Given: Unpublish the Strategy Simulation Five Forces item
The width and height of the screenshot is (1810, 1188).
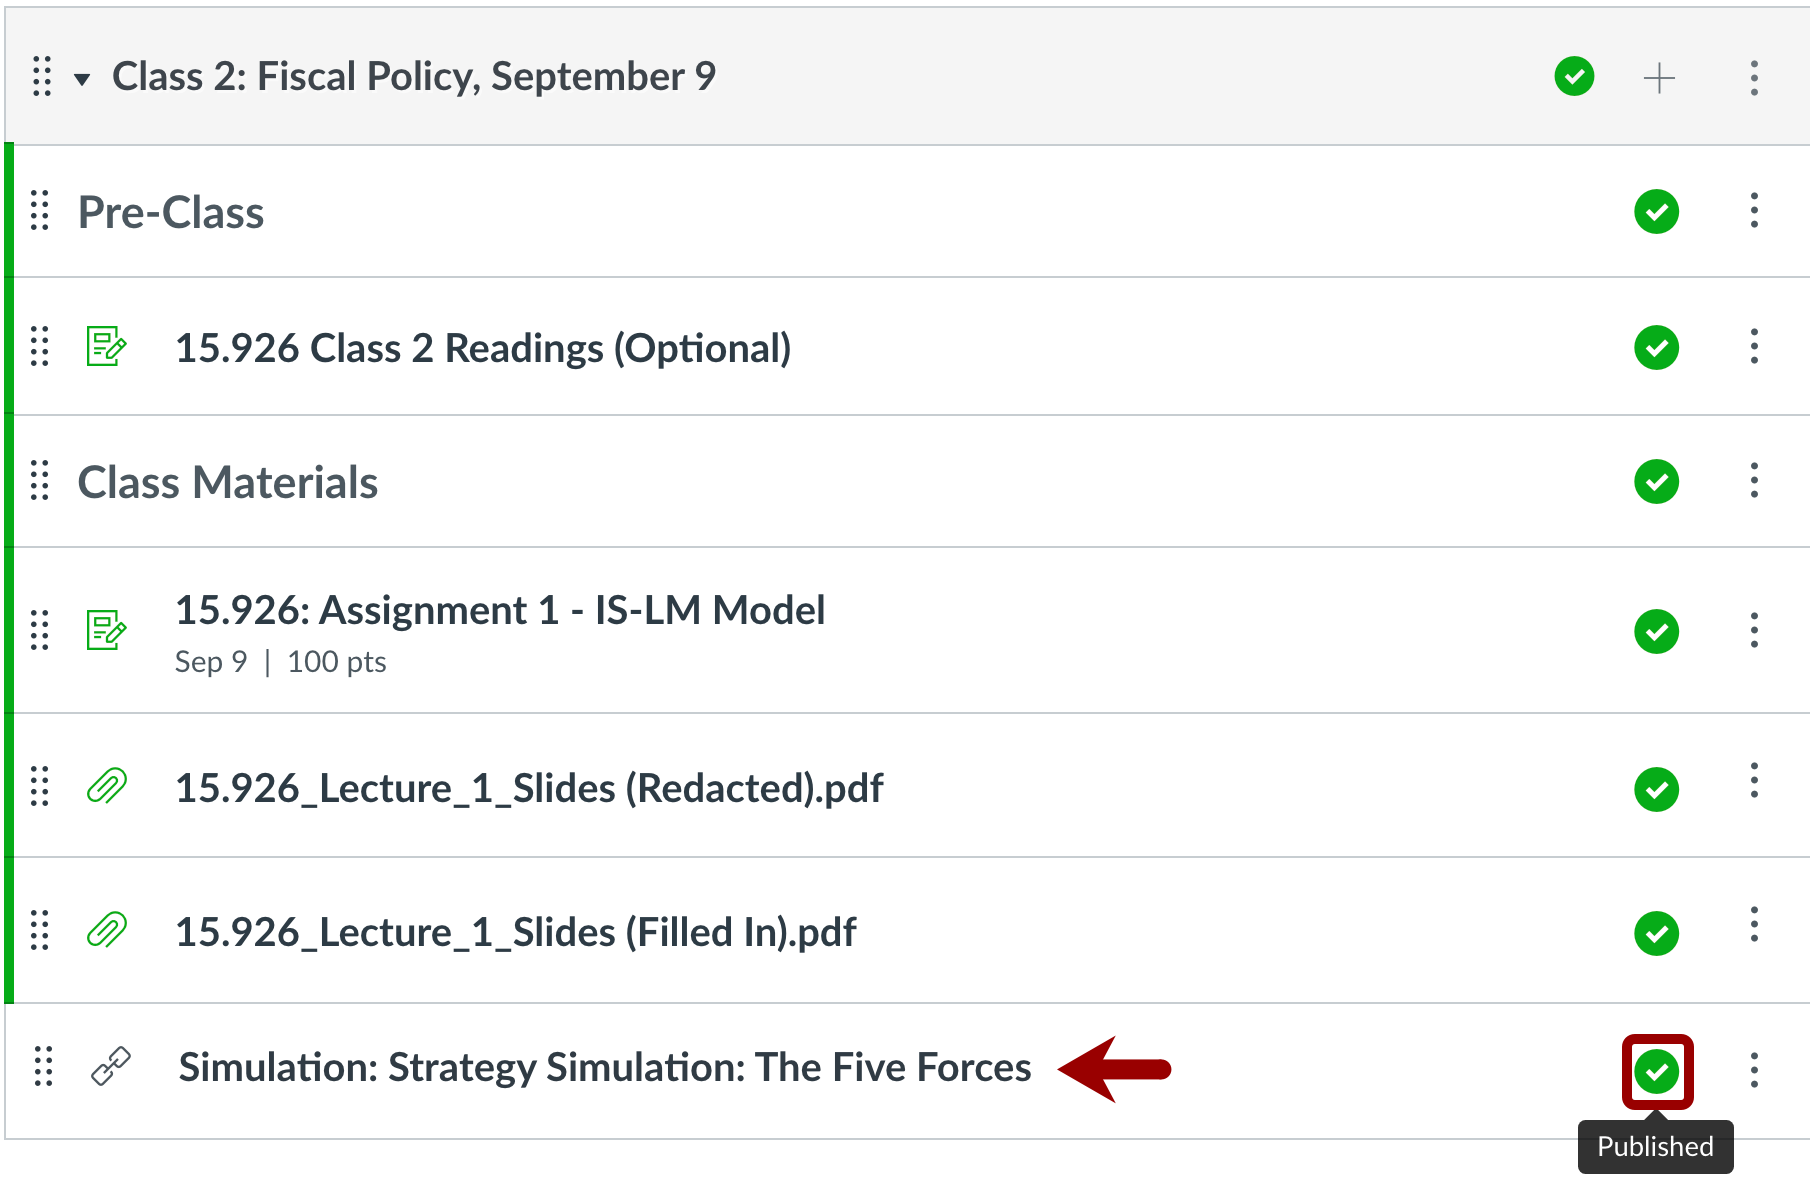Looking at the screenshot, I should 1657,1070.
